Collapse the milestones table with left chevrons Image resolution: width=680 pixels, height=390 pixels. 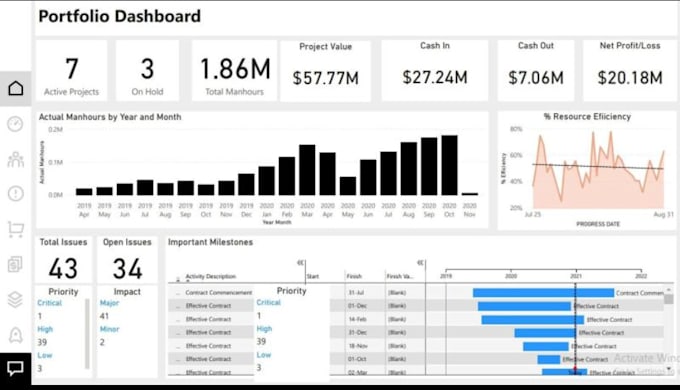[301, 262]
